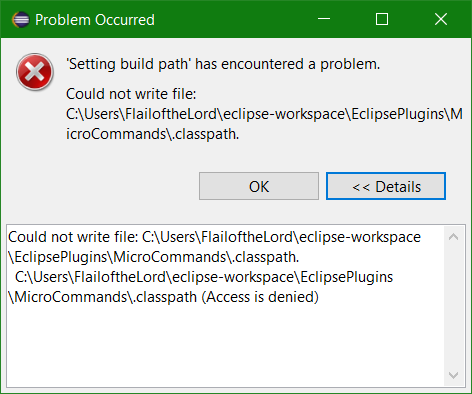This screenshot has height=394, width=472.
Task: Click indented third line of details text
Action: [x=204, y=277]
